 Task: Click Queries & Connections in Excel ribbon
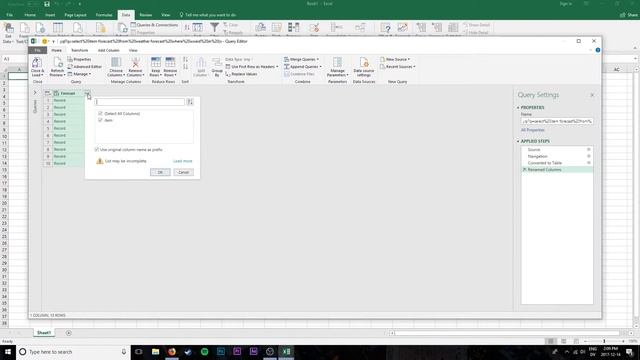click(154, 25)
